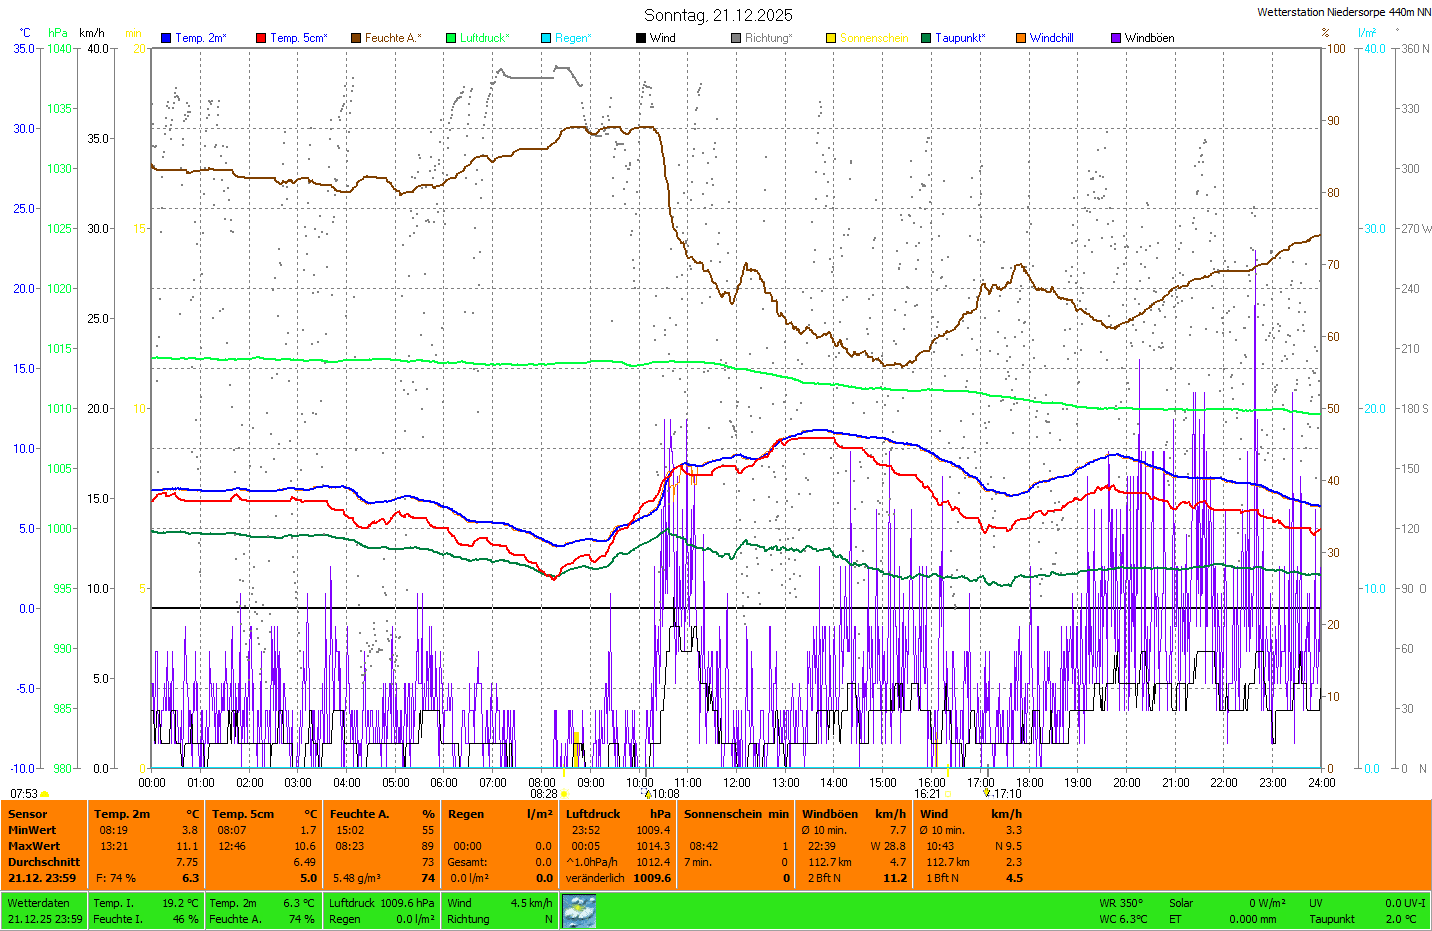
Task: Click the cloudy weather forecast icon
Action: (x=579, y=911)
